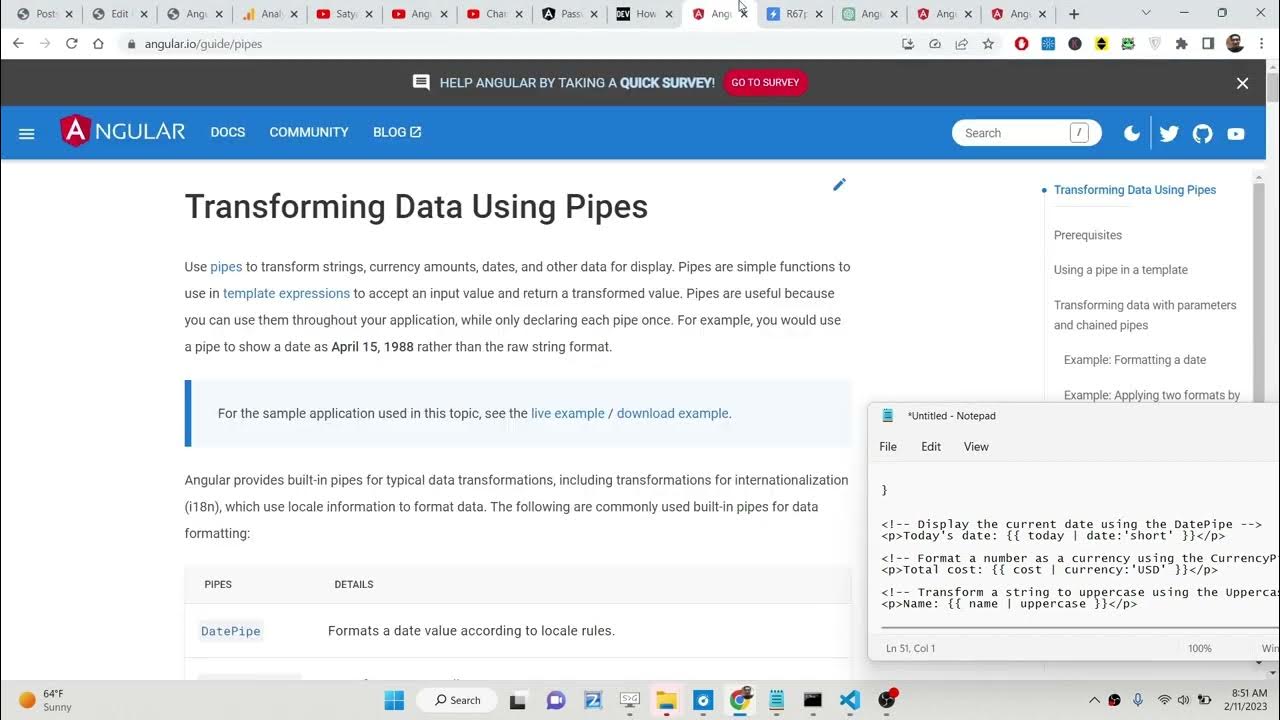Open Angular's GitHub repository icon
The height and width of the screenshot is (720, 1280).
click(x=1203, y=133)
